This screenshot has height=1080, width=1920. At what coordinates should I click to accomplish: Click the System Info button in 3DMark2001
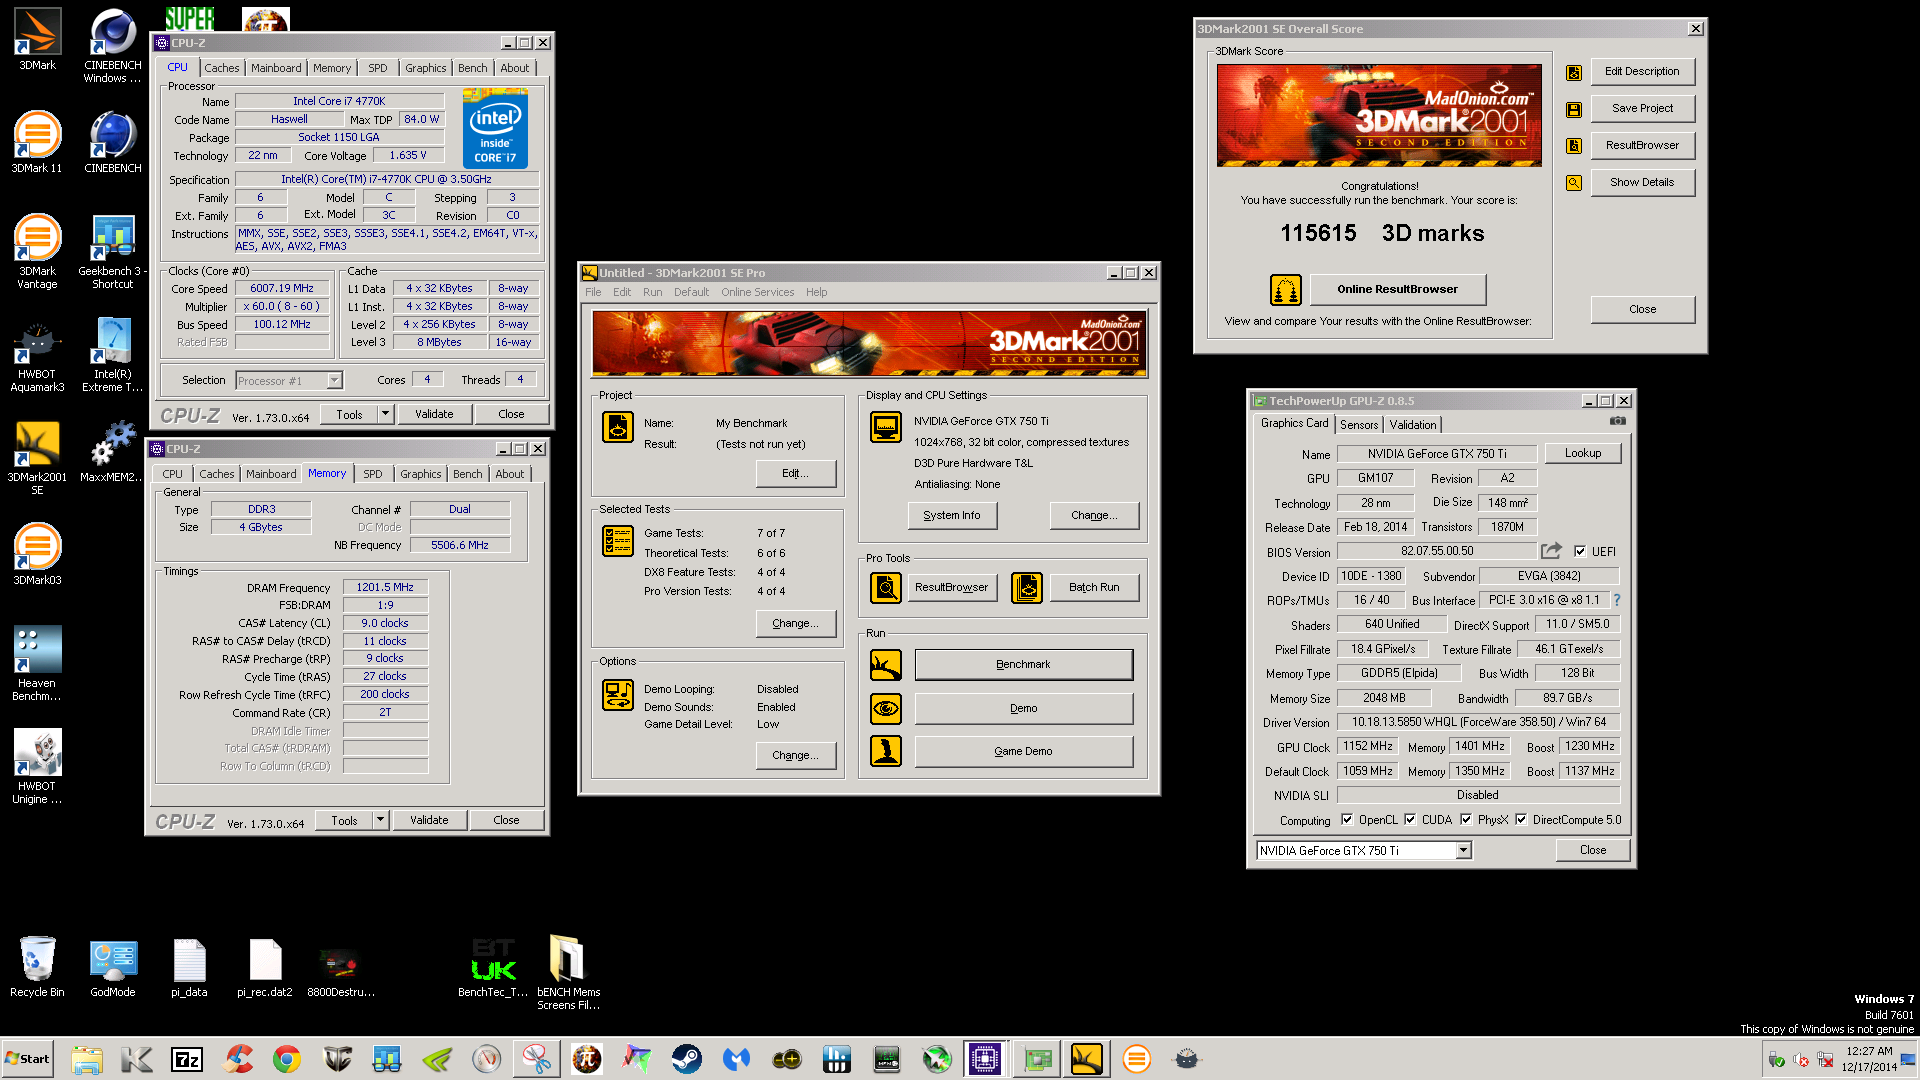pos(952,516)
